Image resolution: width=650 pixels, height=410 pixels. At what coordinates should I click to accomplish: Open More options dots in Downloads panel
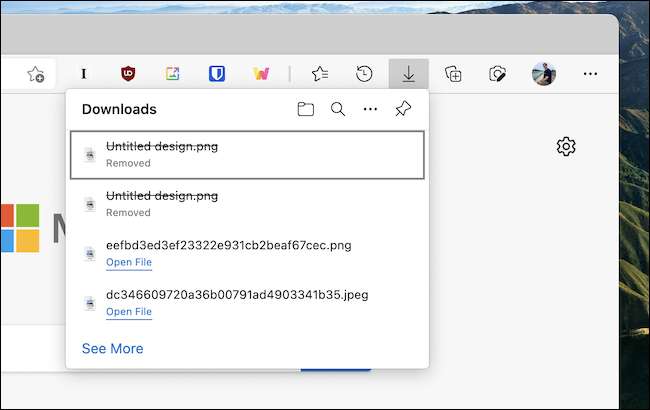(370, 109)
